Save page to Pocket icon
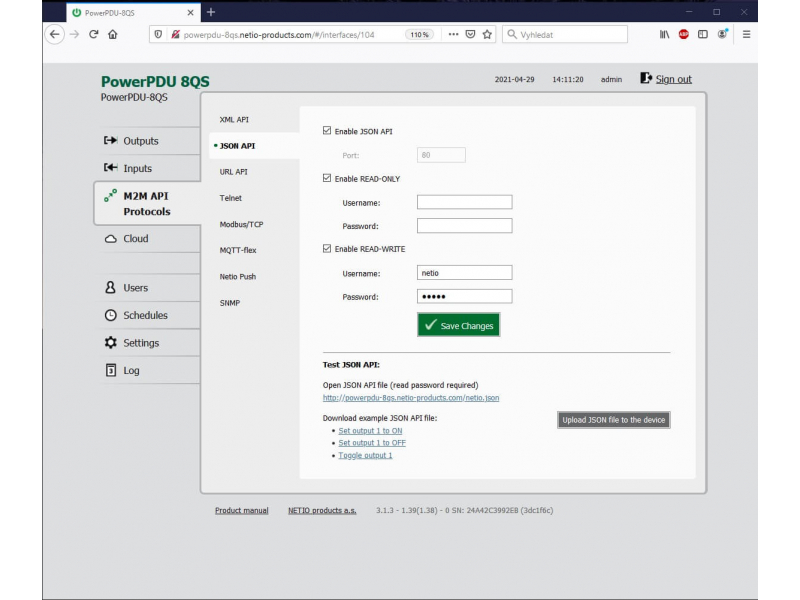Image resolution: width=800 pixels, height=600 pixels. [x=470, y=34]
